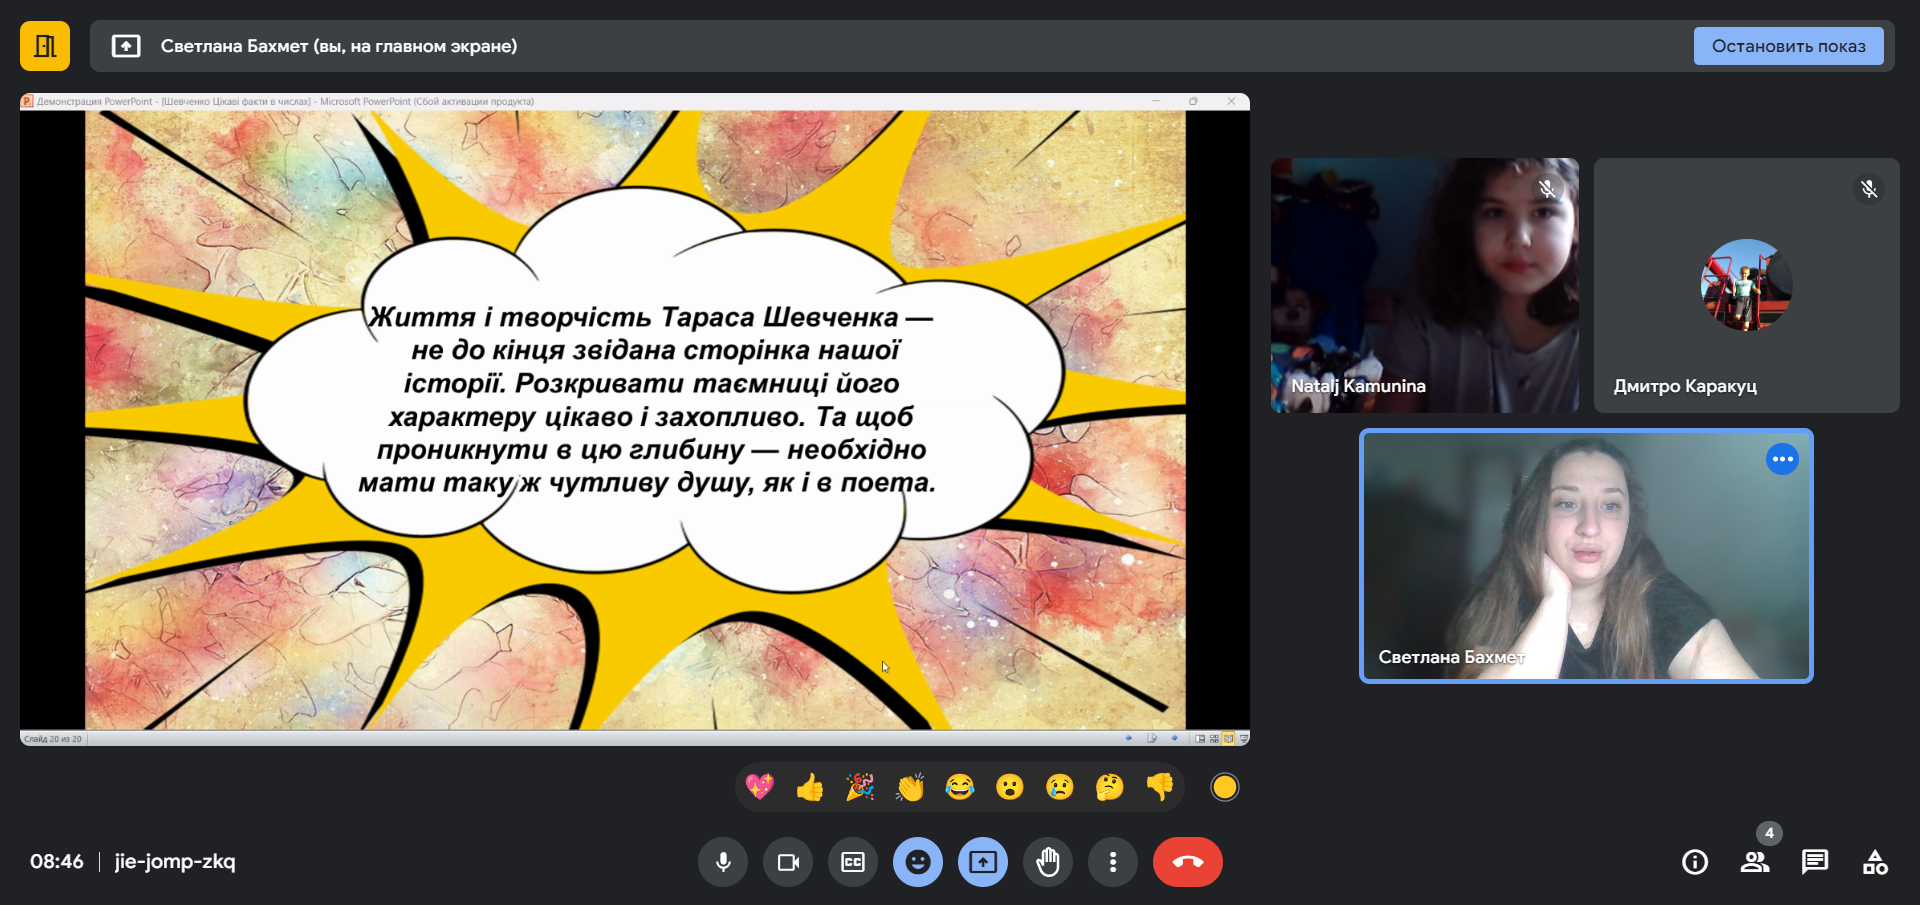The width and height of the screenshot is (1920, 905).
Task: Select Natalj Kamunina's video tile
Action: click(1424, 285)
